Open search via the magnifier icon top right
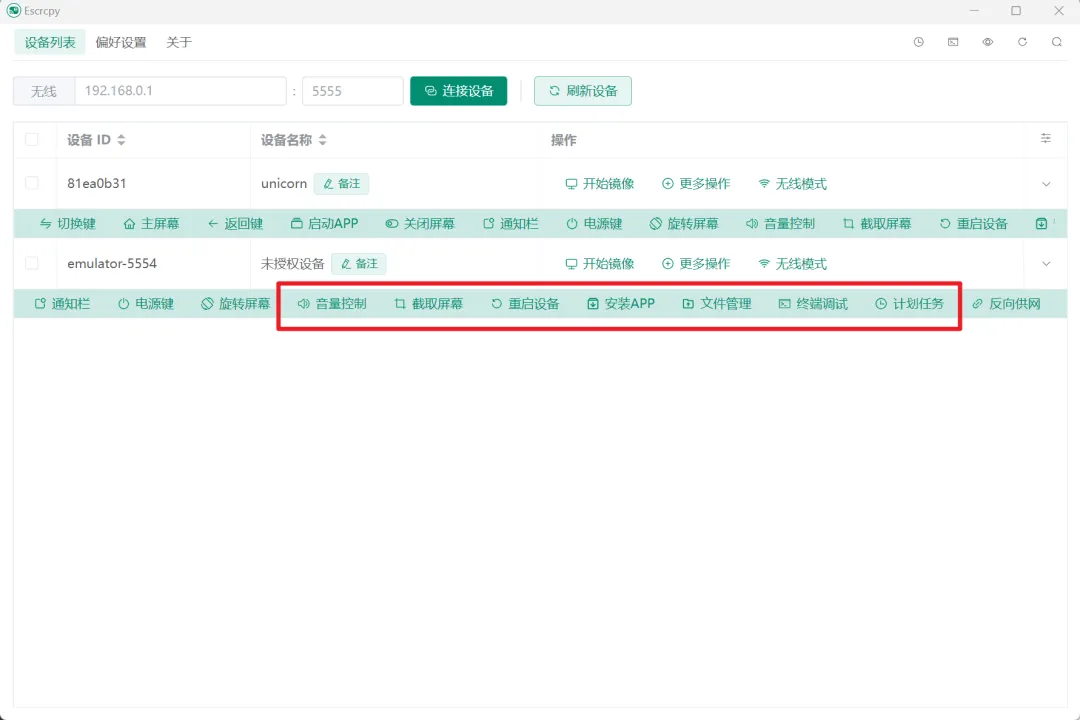1080x720 pixels. [x=1056, y=42]
